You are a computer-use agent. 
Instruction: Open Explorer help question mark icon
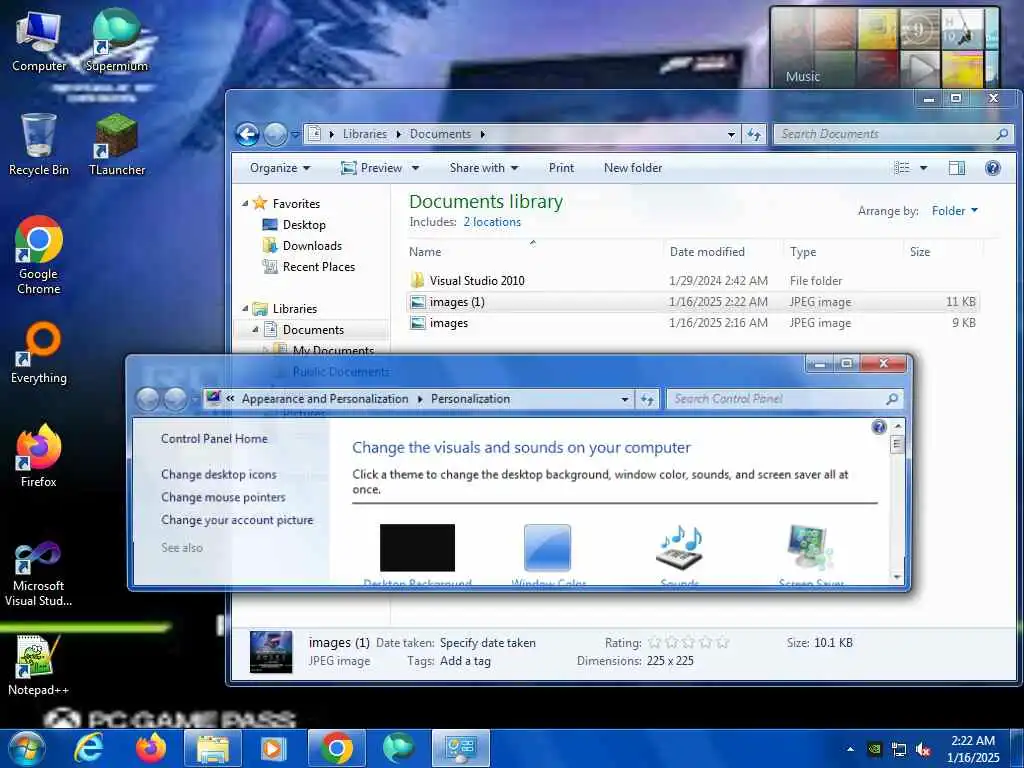click(x=993, y=168)
